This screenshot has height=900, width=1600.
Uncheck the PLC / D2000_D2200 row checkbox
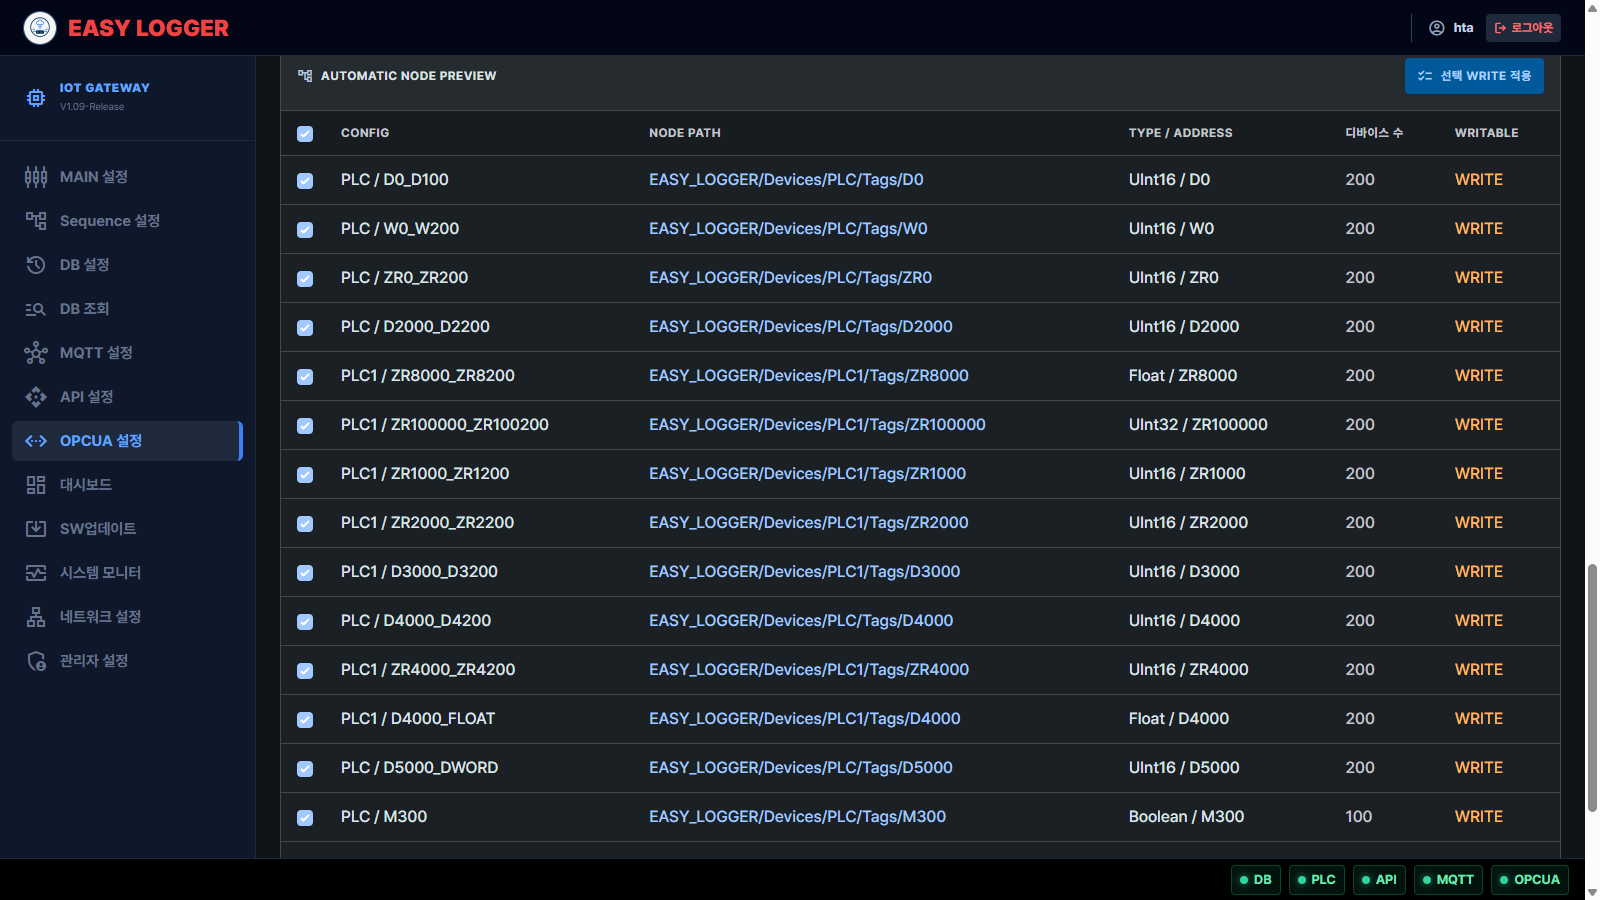(x=305, y=328)
